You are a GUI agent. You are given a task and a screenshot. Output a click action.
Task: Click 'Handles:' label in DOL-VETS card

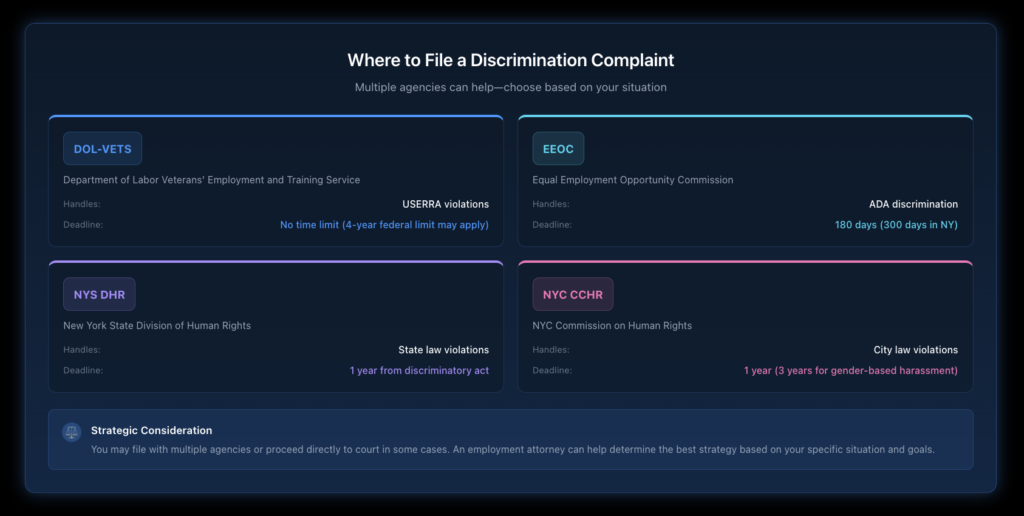coord(82,204)
